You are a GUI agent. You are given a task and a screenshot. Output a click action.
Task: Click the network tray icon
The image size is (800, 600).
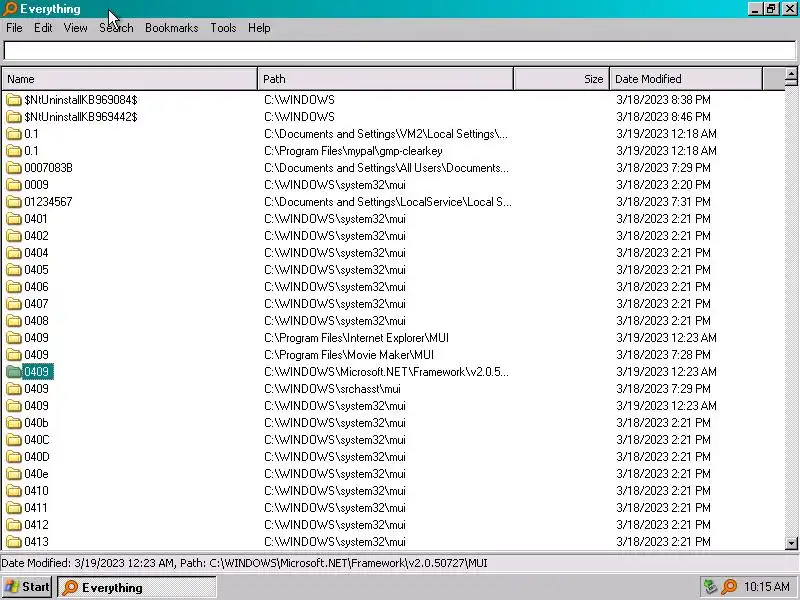pos(710,587)
